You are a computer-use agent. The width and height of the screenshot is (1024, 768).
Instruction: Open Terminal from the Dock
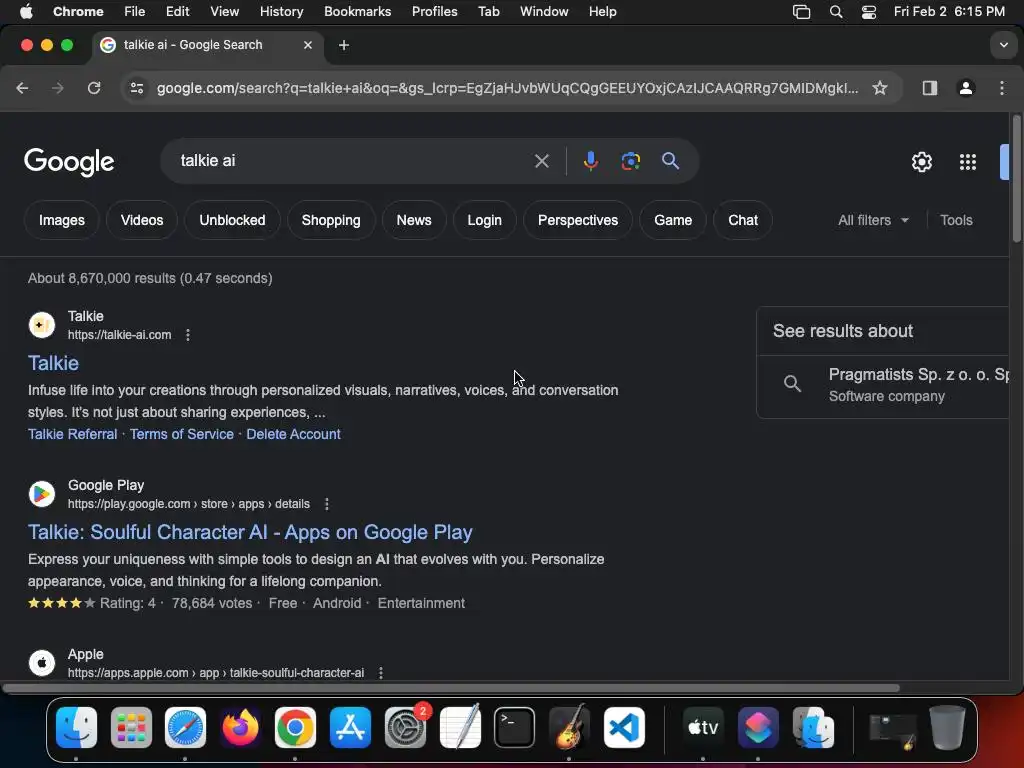514,727
